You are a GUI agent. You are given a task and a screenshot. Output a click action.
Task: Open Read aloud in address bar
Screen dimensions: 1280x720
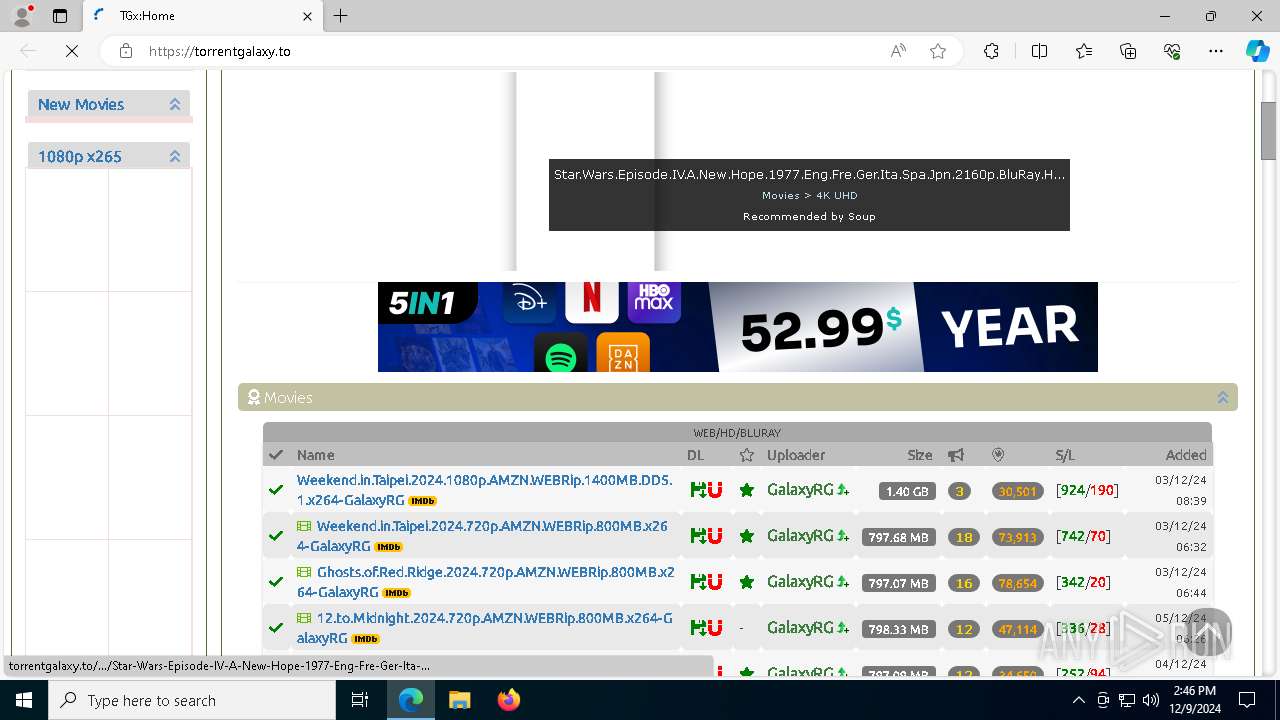(x=898, y=51)
